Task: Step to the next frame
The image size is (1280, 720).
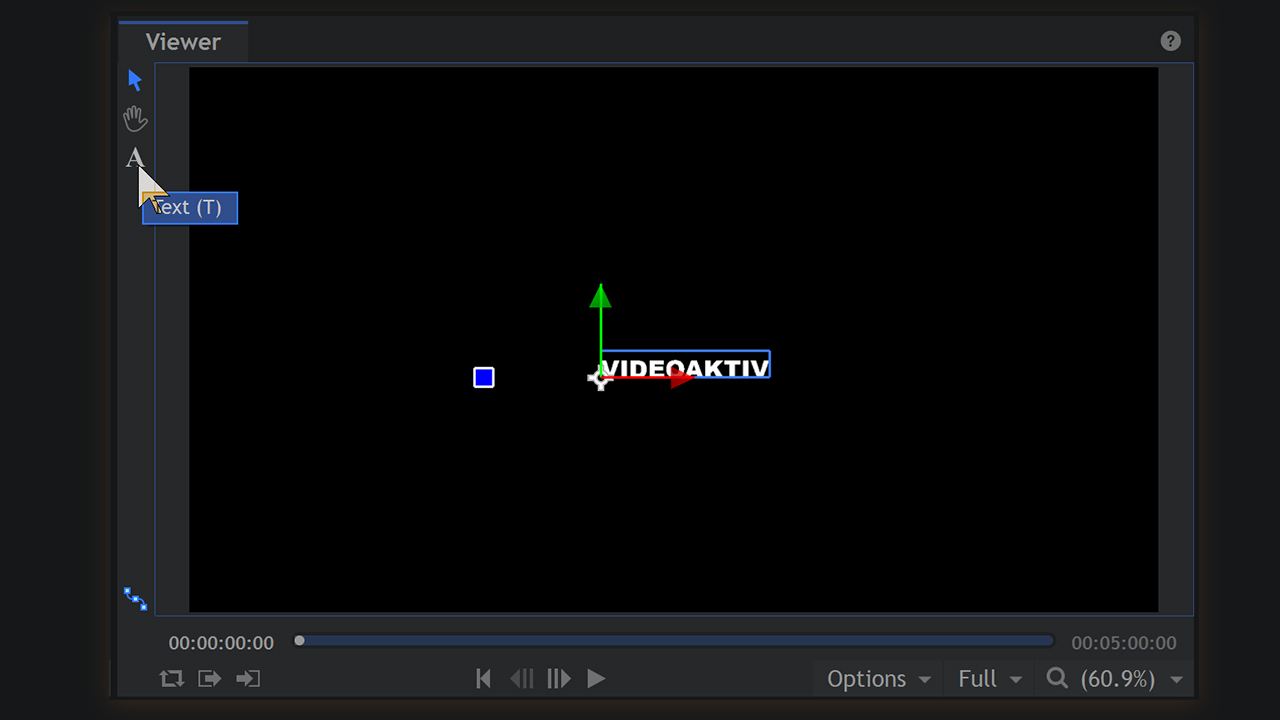Action: [x=558, y=679]
